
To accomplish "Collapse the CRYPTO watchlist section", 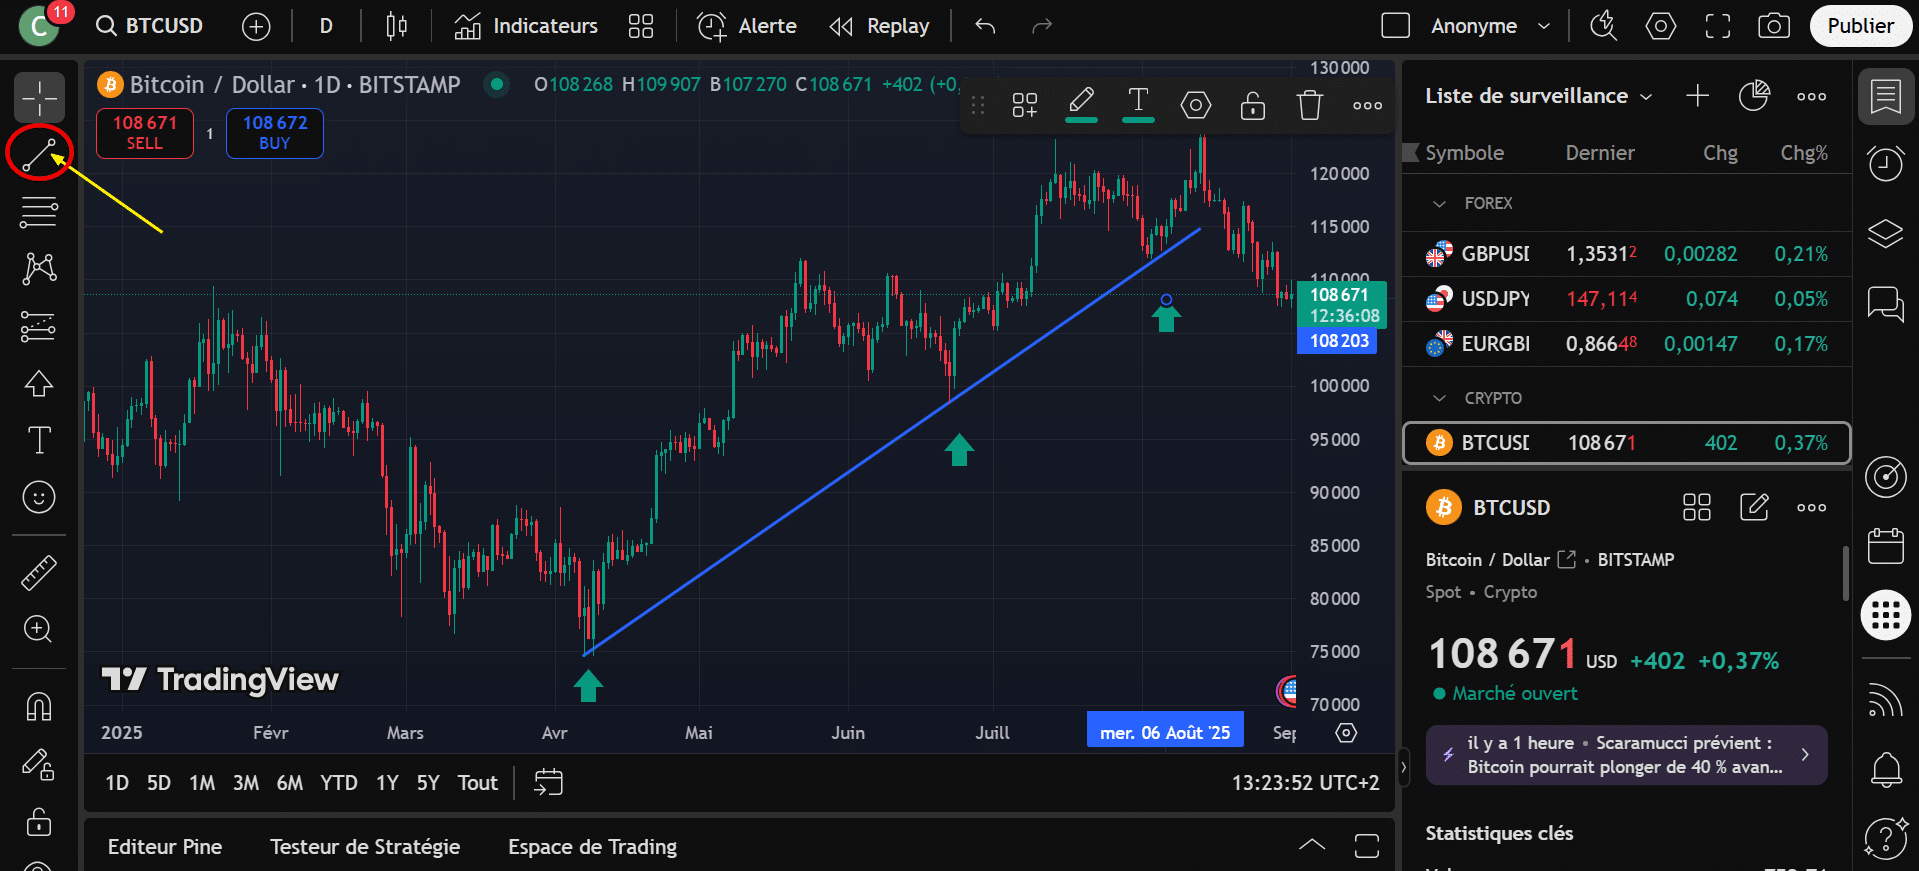I will pos(1440,398).
